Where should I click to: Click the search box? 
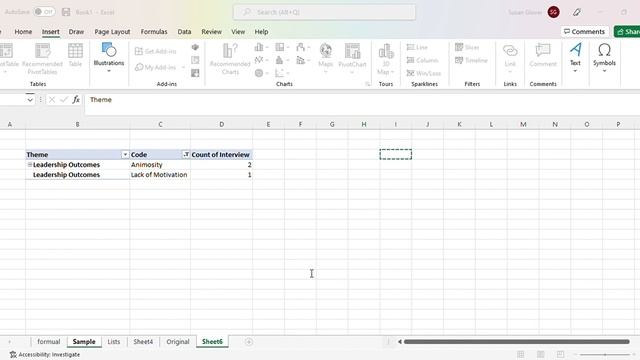(324, 12)
